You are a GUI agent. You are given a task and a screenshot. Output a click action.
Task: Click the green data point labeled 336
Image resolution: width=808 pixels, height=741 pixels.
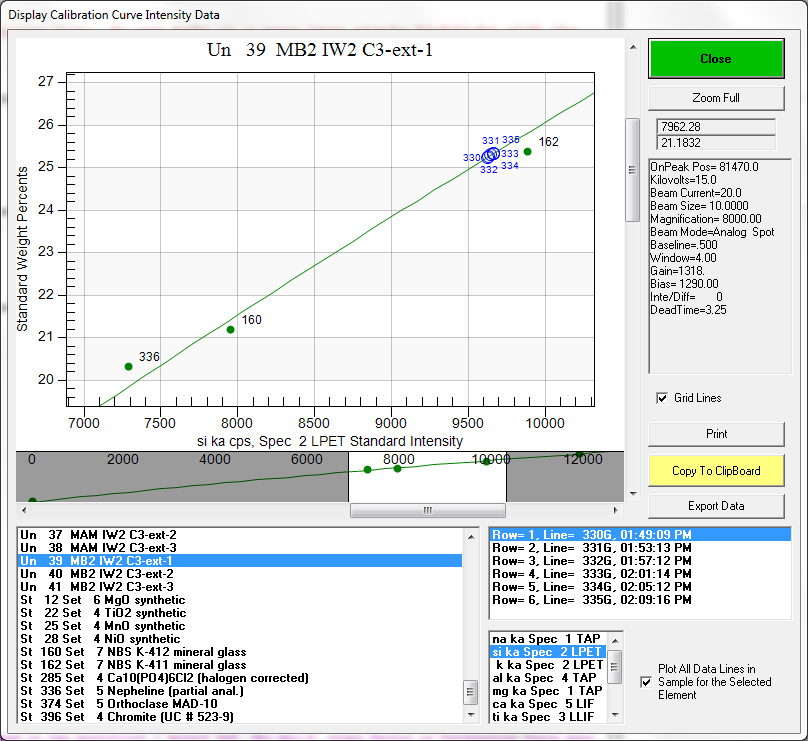pyautogui.click(x=128, y=366)
